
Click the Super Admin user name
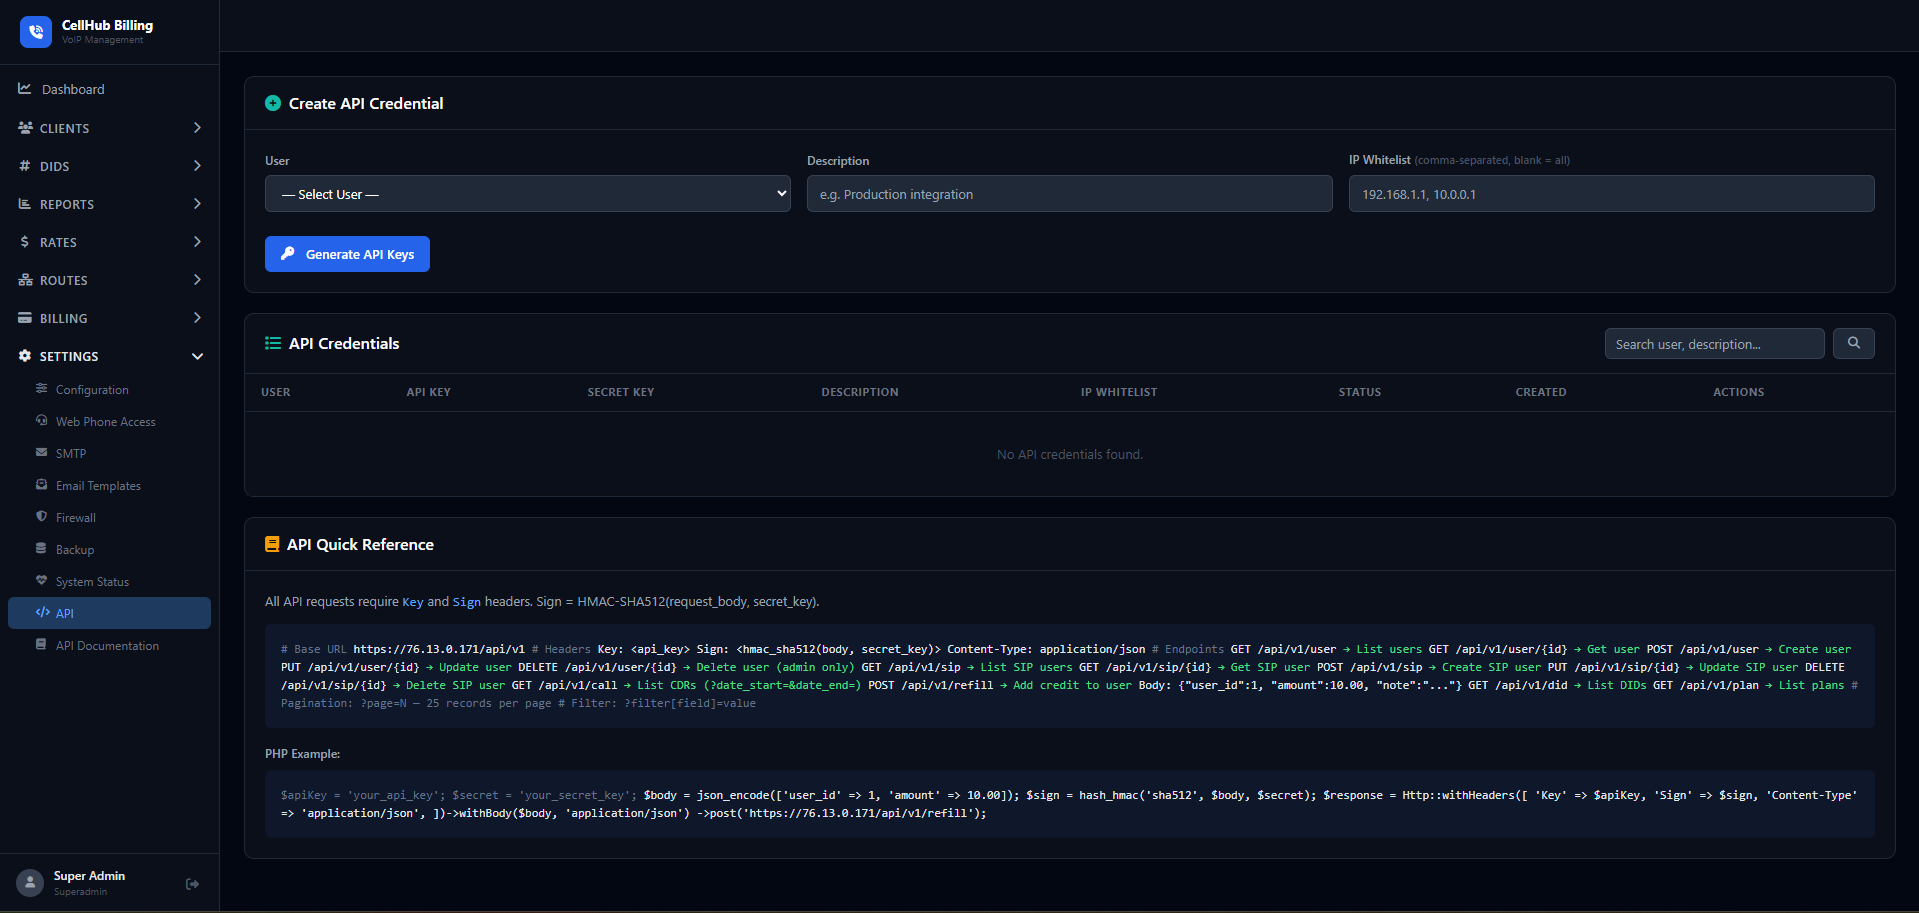(x=90, y=876)
